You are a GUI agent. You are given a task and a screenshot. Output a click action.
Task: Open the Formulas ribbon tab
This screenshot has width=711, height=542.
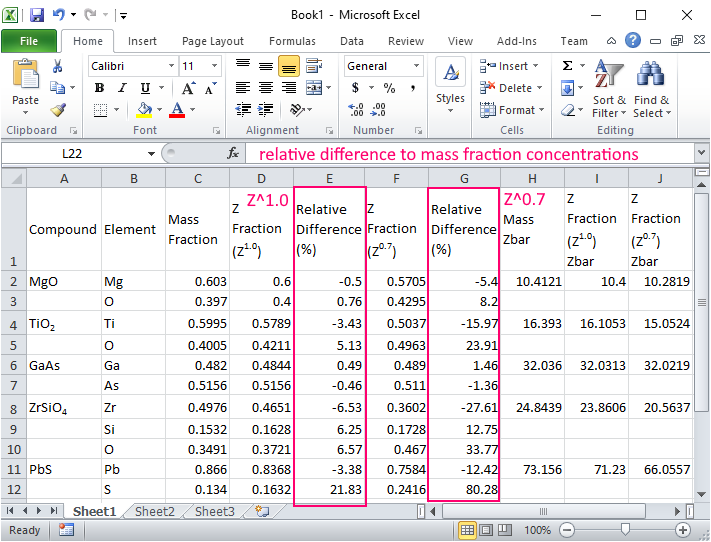[x=292, y=41]
